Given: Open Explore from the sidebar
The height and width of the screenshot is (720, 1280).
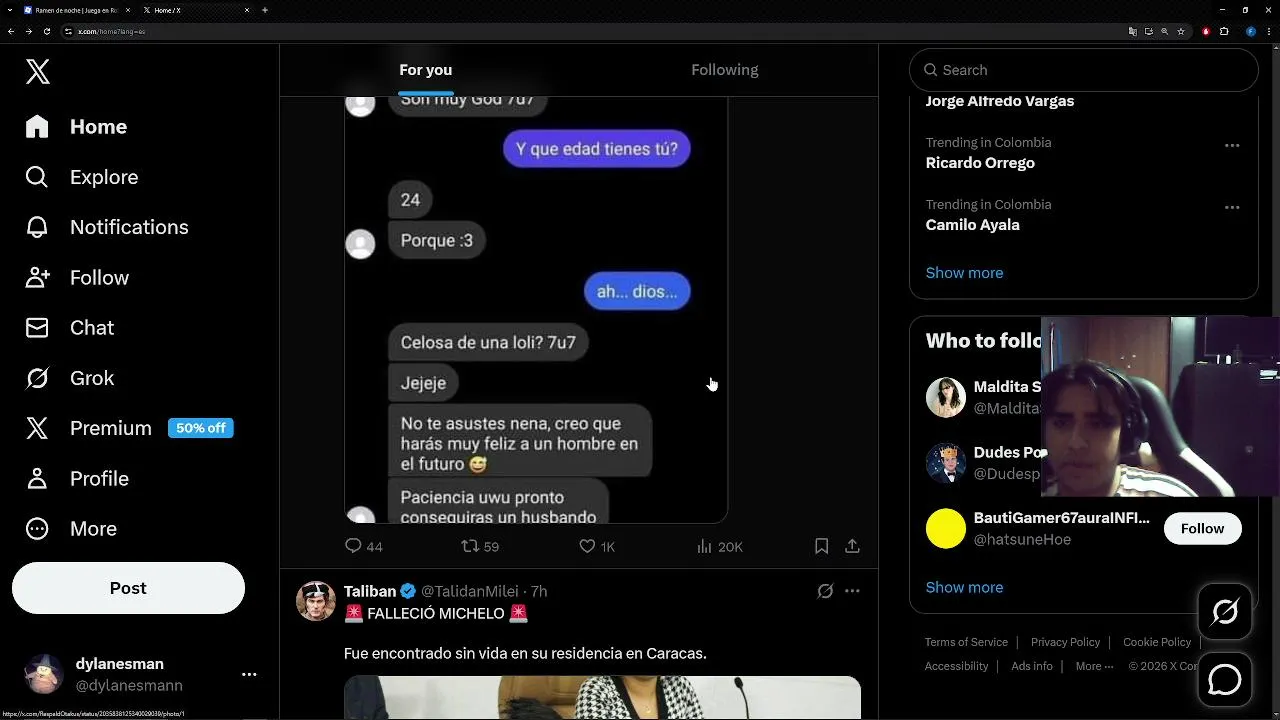Looking at the screenshot, I should coord(82,177).
